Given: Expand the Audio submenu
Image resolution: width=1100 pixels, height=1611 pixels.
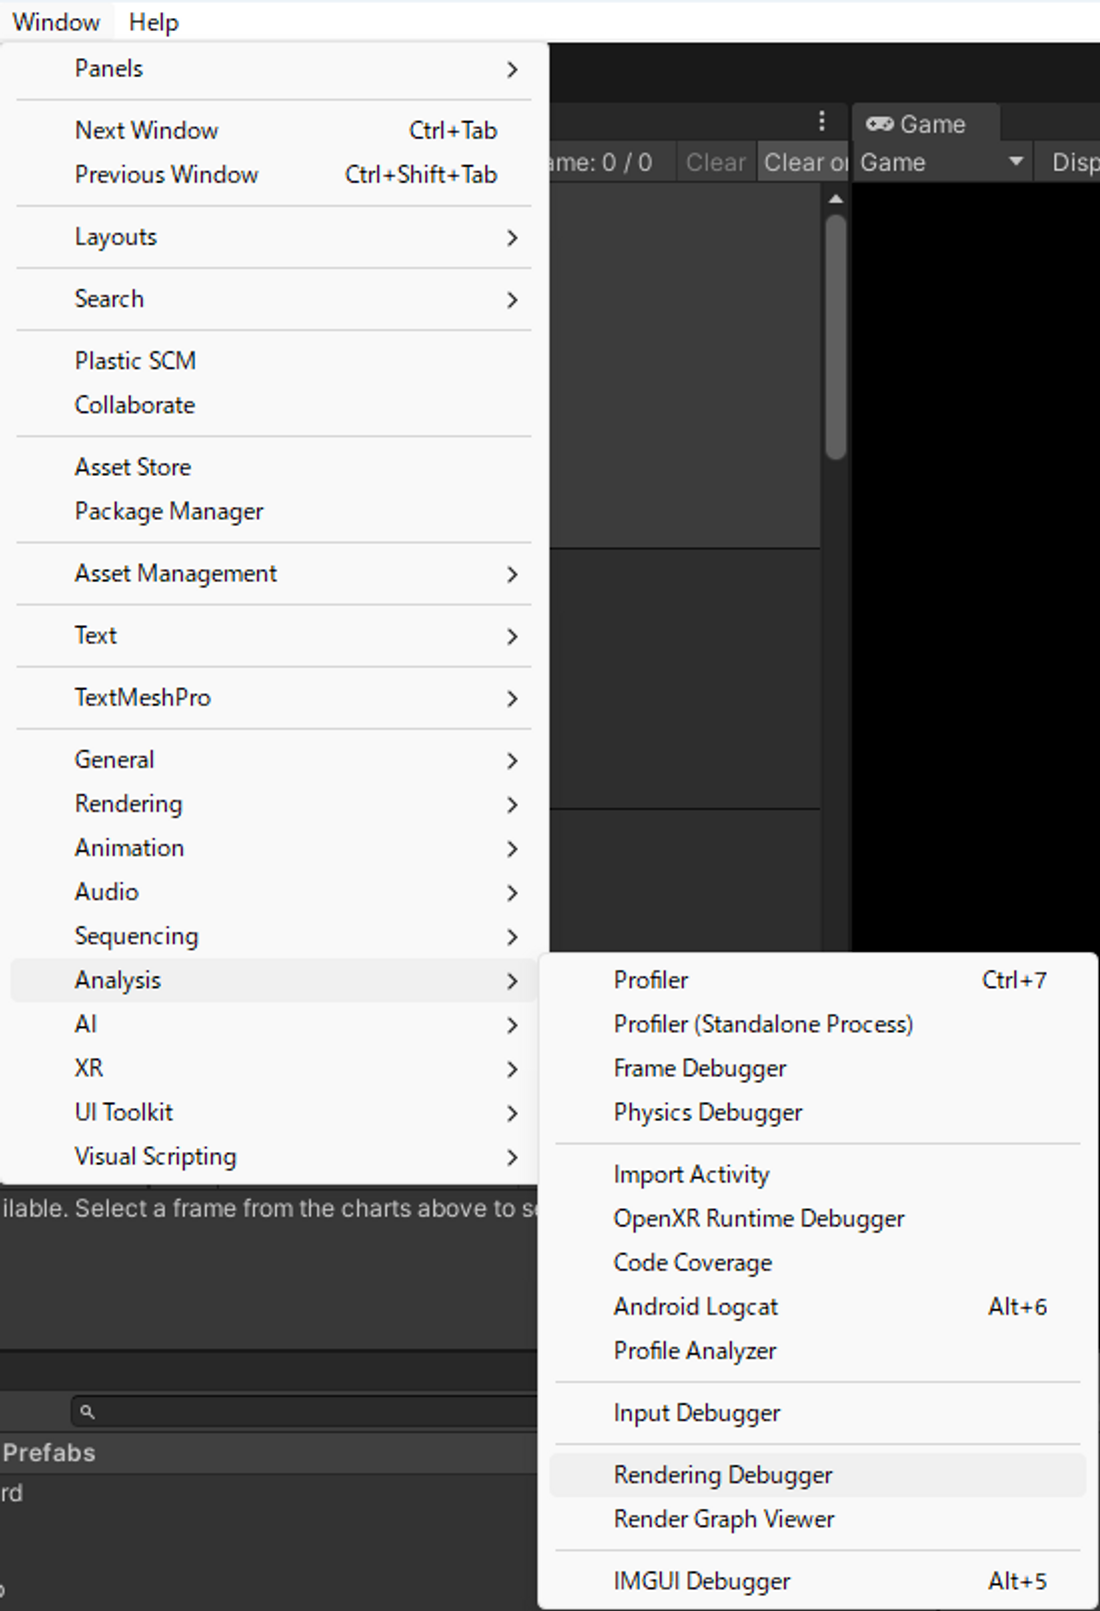Looking at the screenshot, I should point(274,892).
